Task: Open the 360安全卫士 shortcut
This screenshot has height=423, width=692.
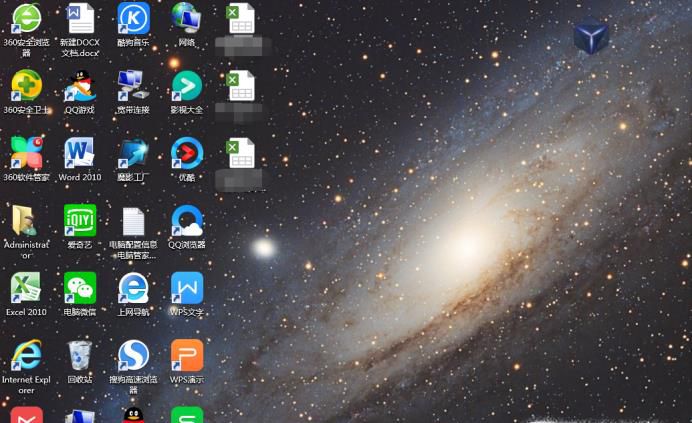Action: (x=26, y=86)
